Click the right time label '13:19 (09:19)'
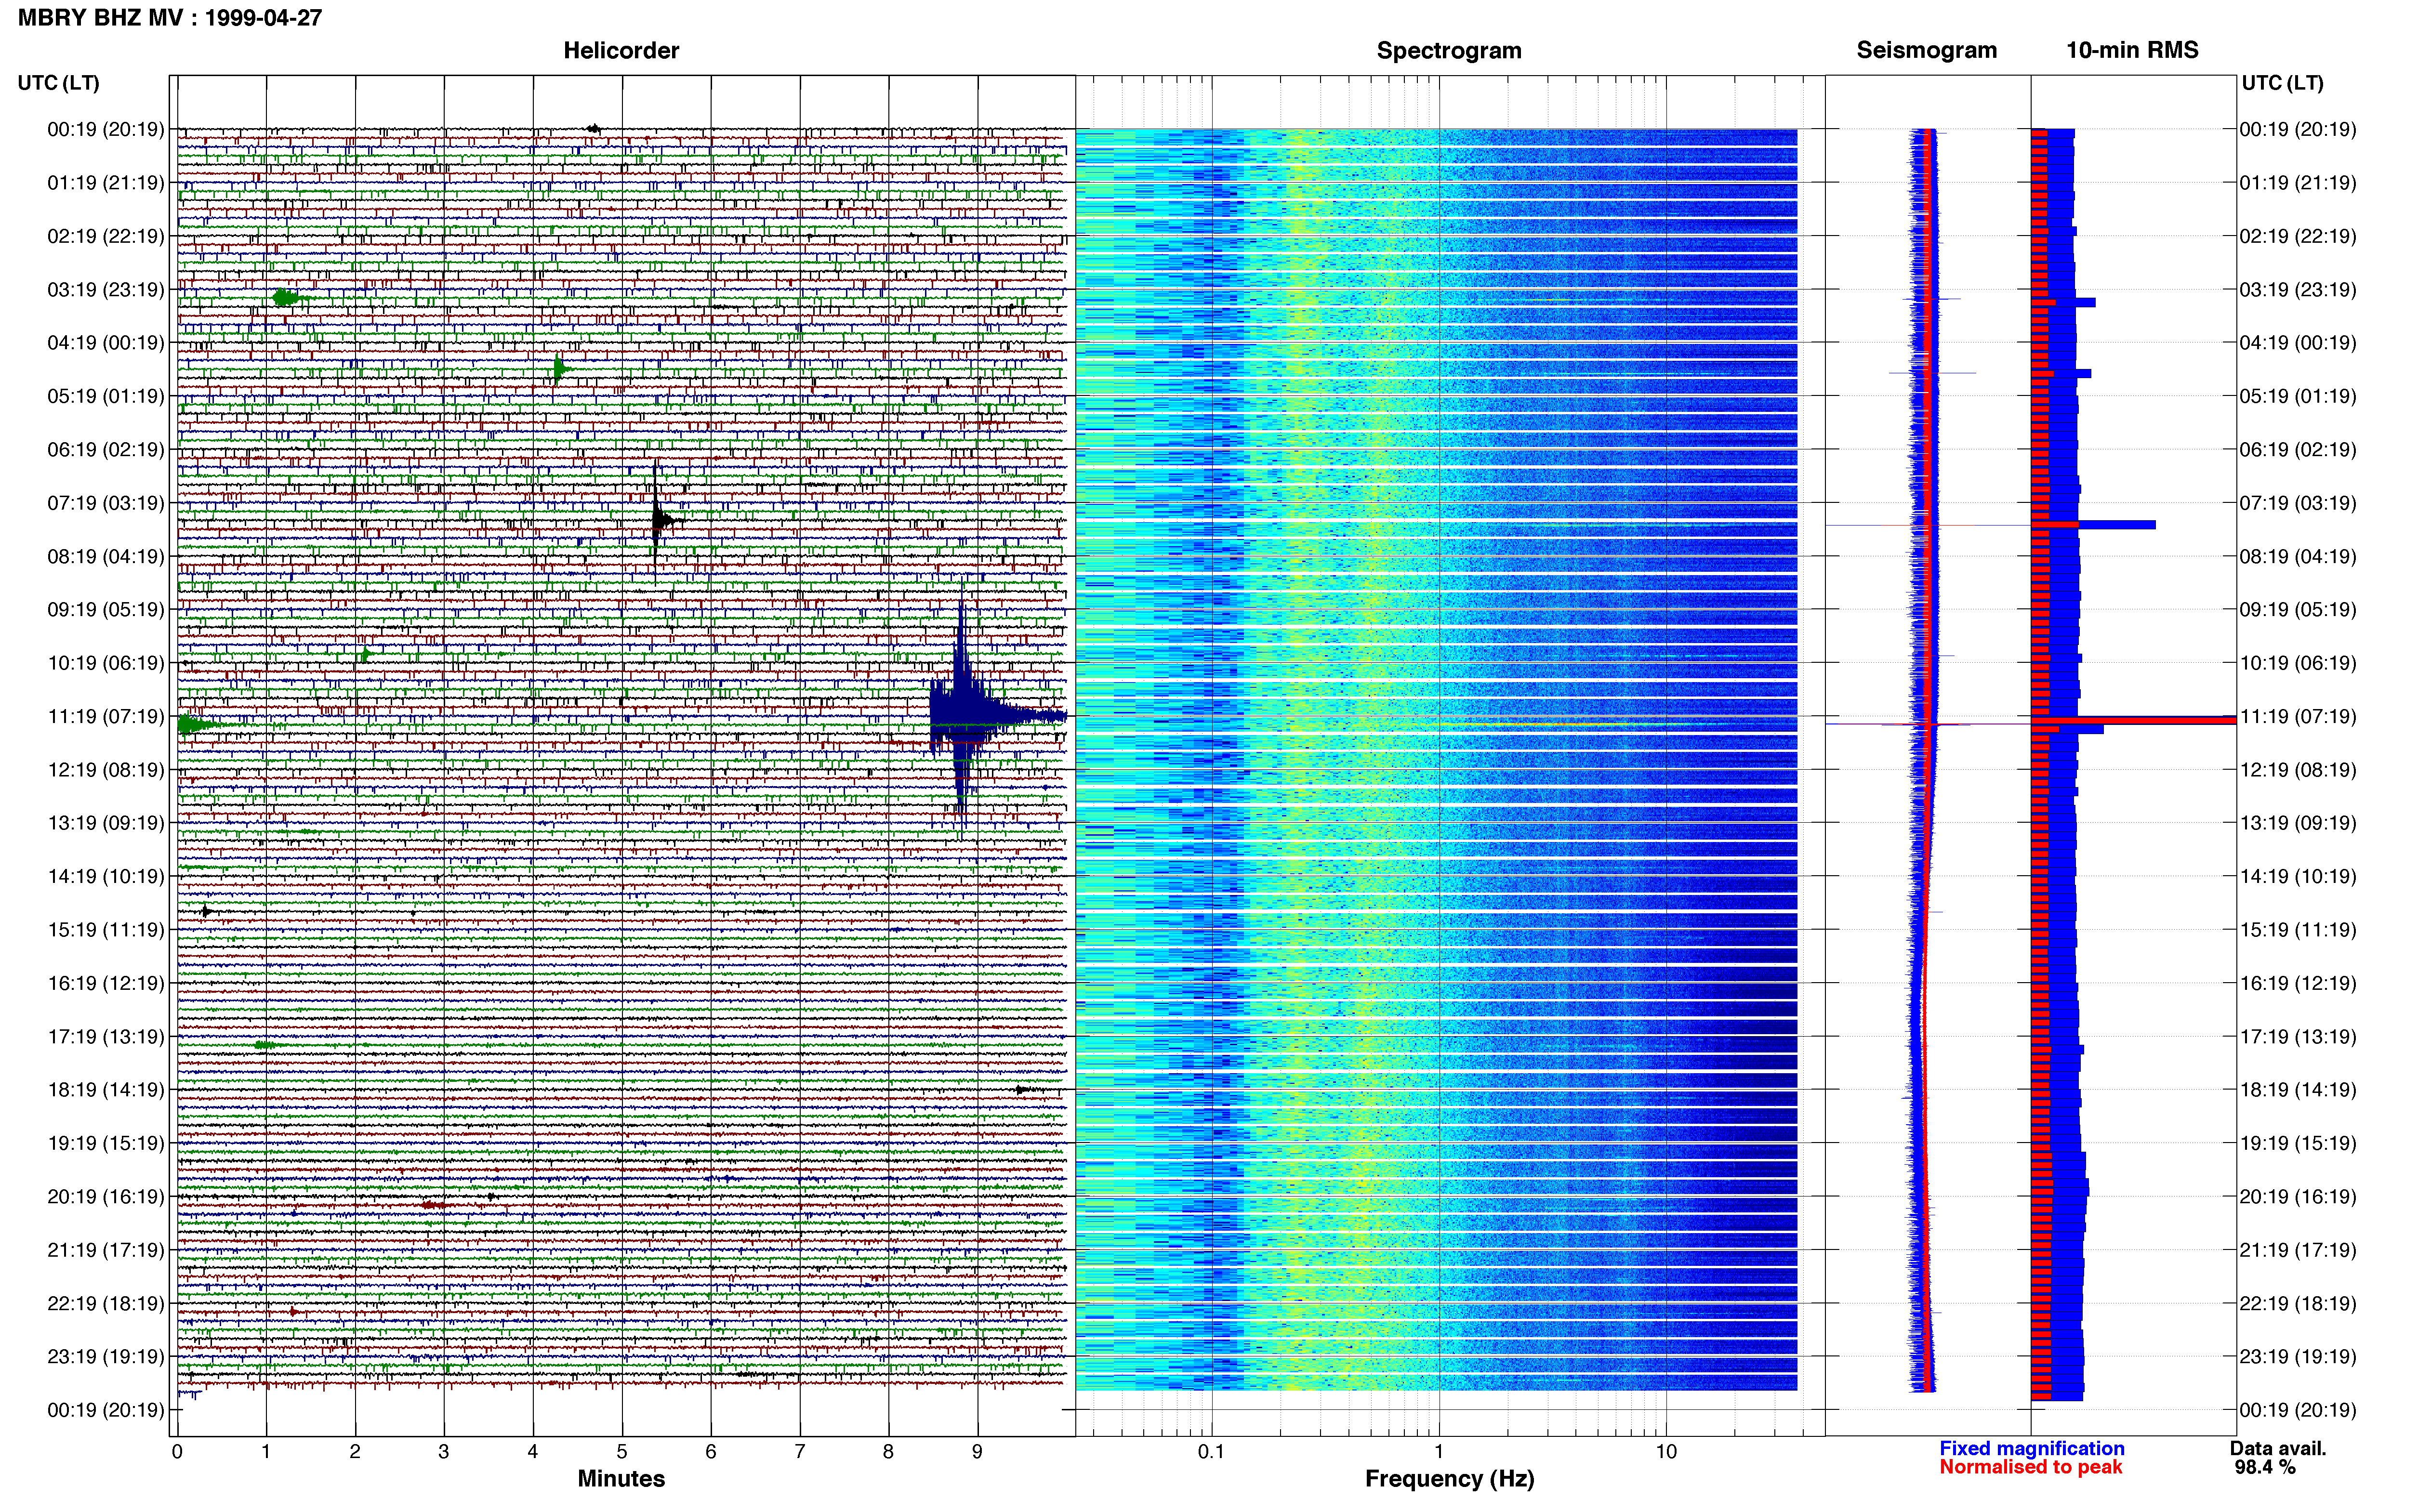Screen dimensions: 2418x1512 [x=2298, y=823]
